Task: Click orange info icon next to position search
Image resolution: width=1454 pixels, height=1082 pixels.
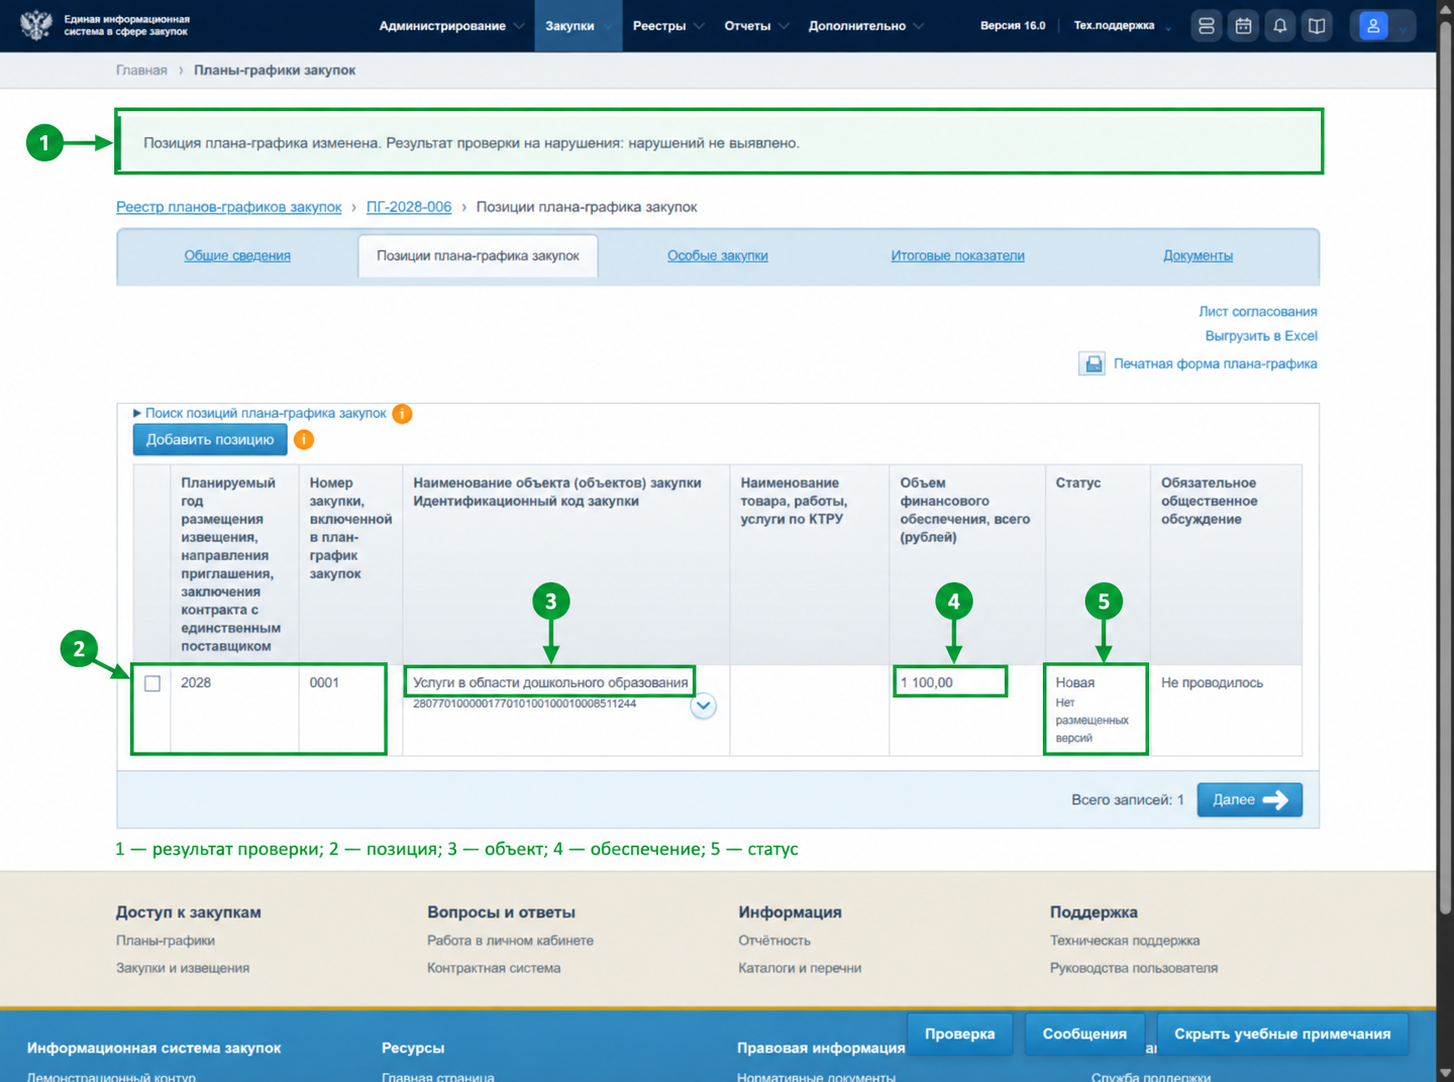Action: (x=402, y=414)
